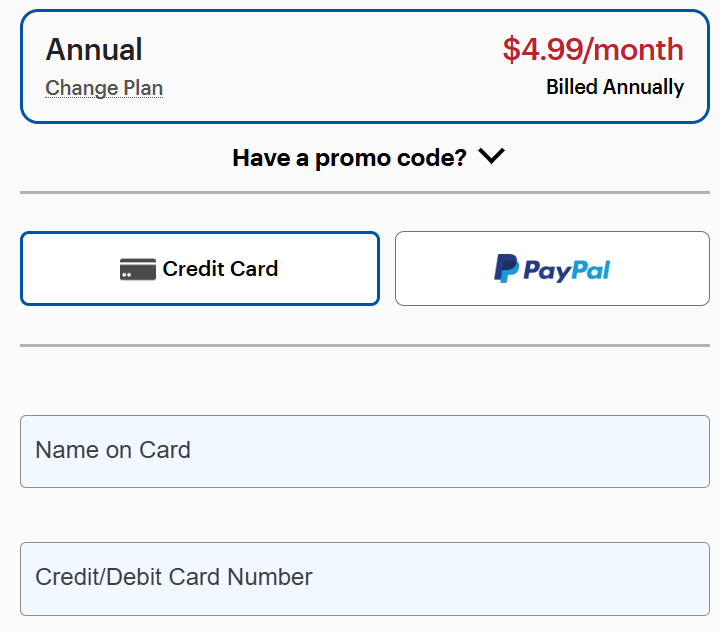Viewport: 720px width, 631px height.
Task: Click the PayPal double-P logo icon
Action: tap(507, 269)
